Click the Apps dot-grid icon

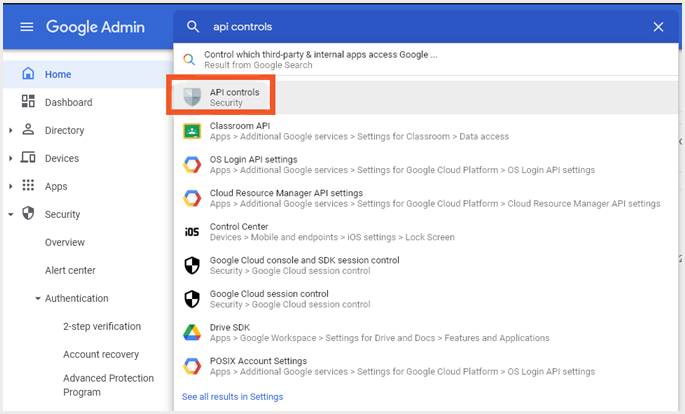(x=28, y=185)
